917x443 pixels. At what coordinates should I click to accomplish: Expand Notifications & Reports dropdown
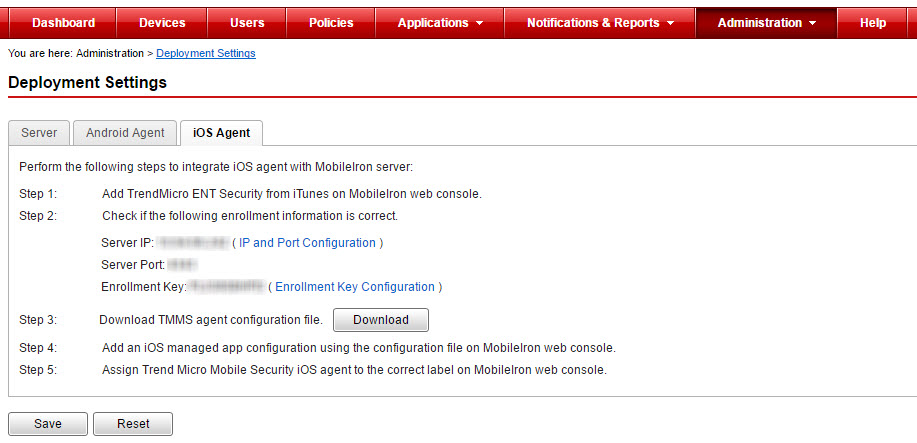[599, 23]
